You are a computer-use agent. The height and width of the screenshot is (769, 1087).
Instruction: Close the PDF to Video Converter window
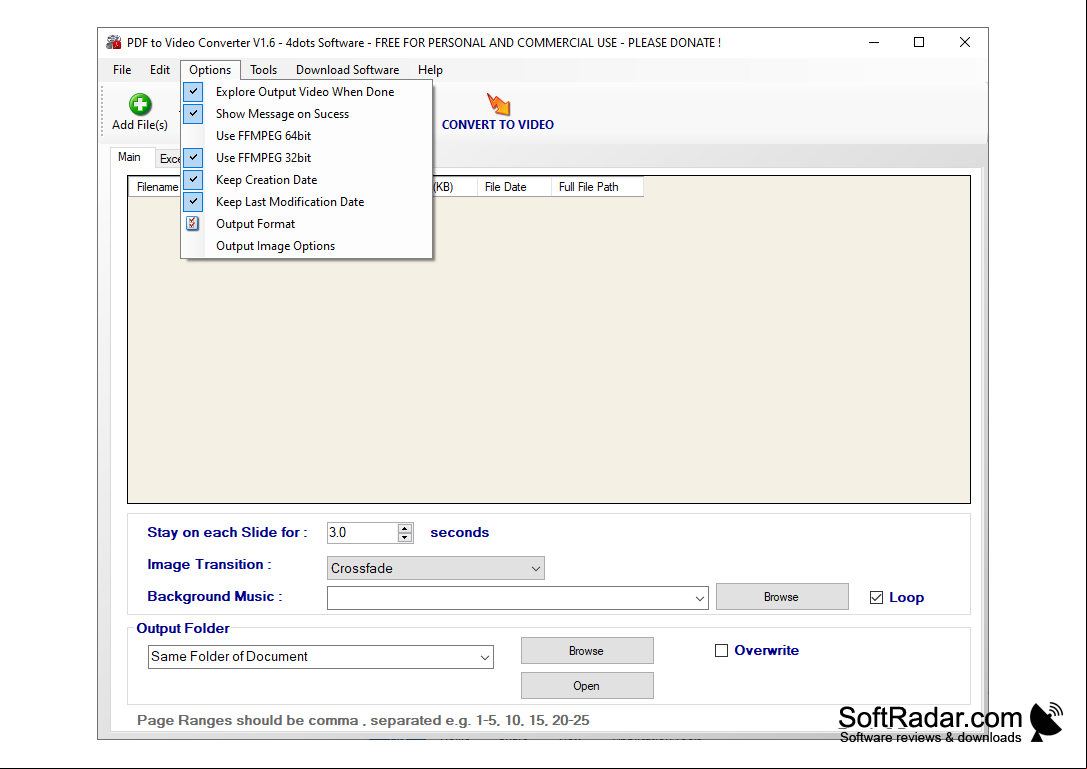click(x=964, y=42)
